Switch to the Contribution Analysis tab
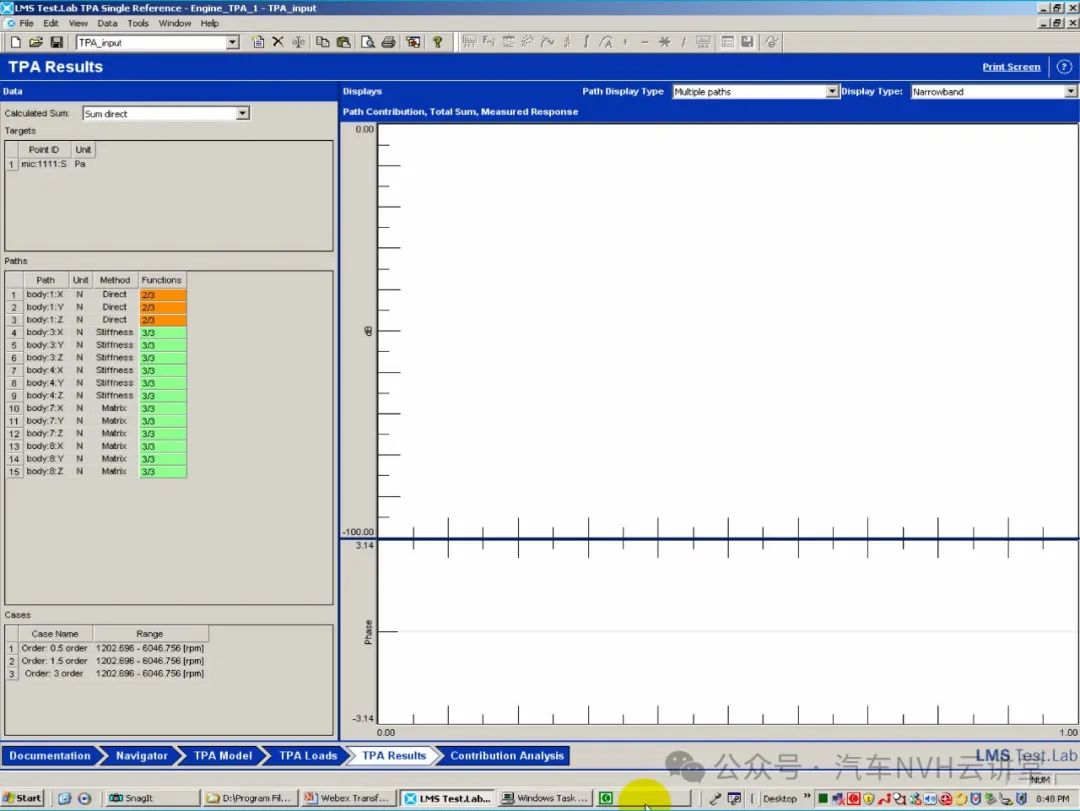This screenshot has height=811, width=1080. point(506,756)
